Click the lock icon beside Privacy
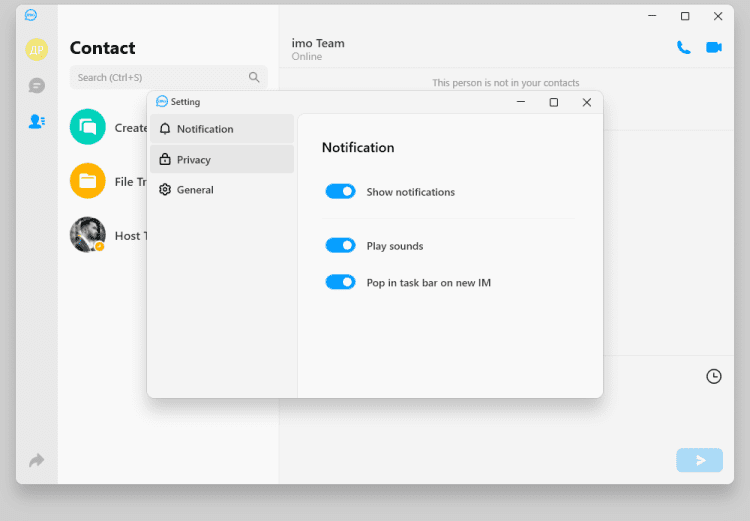 (x=165, y=159)
